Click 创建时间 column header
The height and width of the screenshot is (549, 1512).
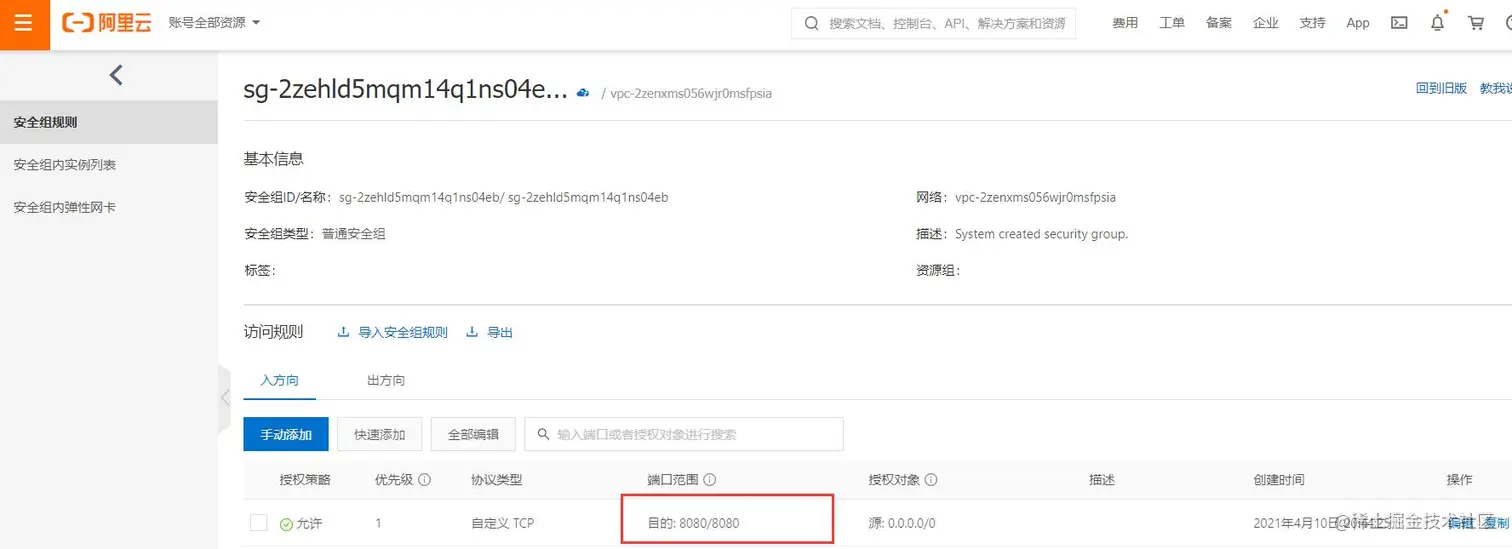[1278, 480]
